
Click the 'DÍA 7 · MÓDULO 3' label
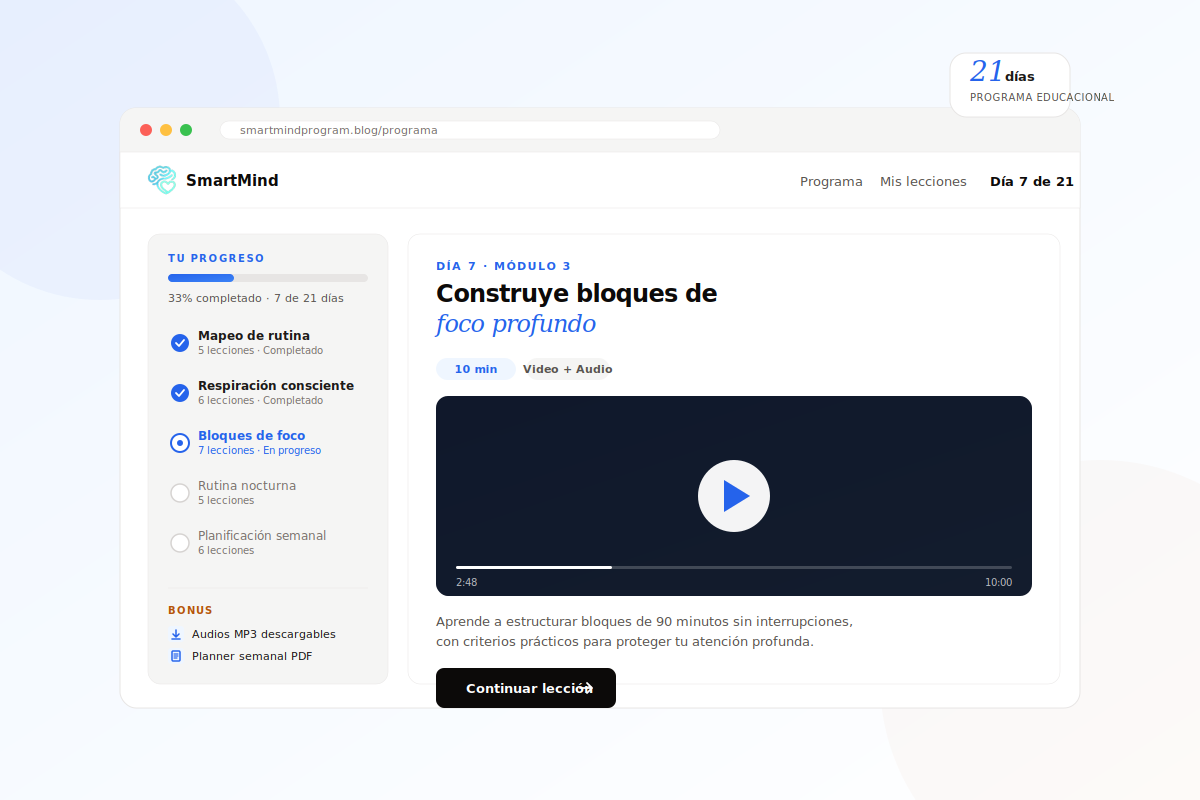click(x=504, y=266)
